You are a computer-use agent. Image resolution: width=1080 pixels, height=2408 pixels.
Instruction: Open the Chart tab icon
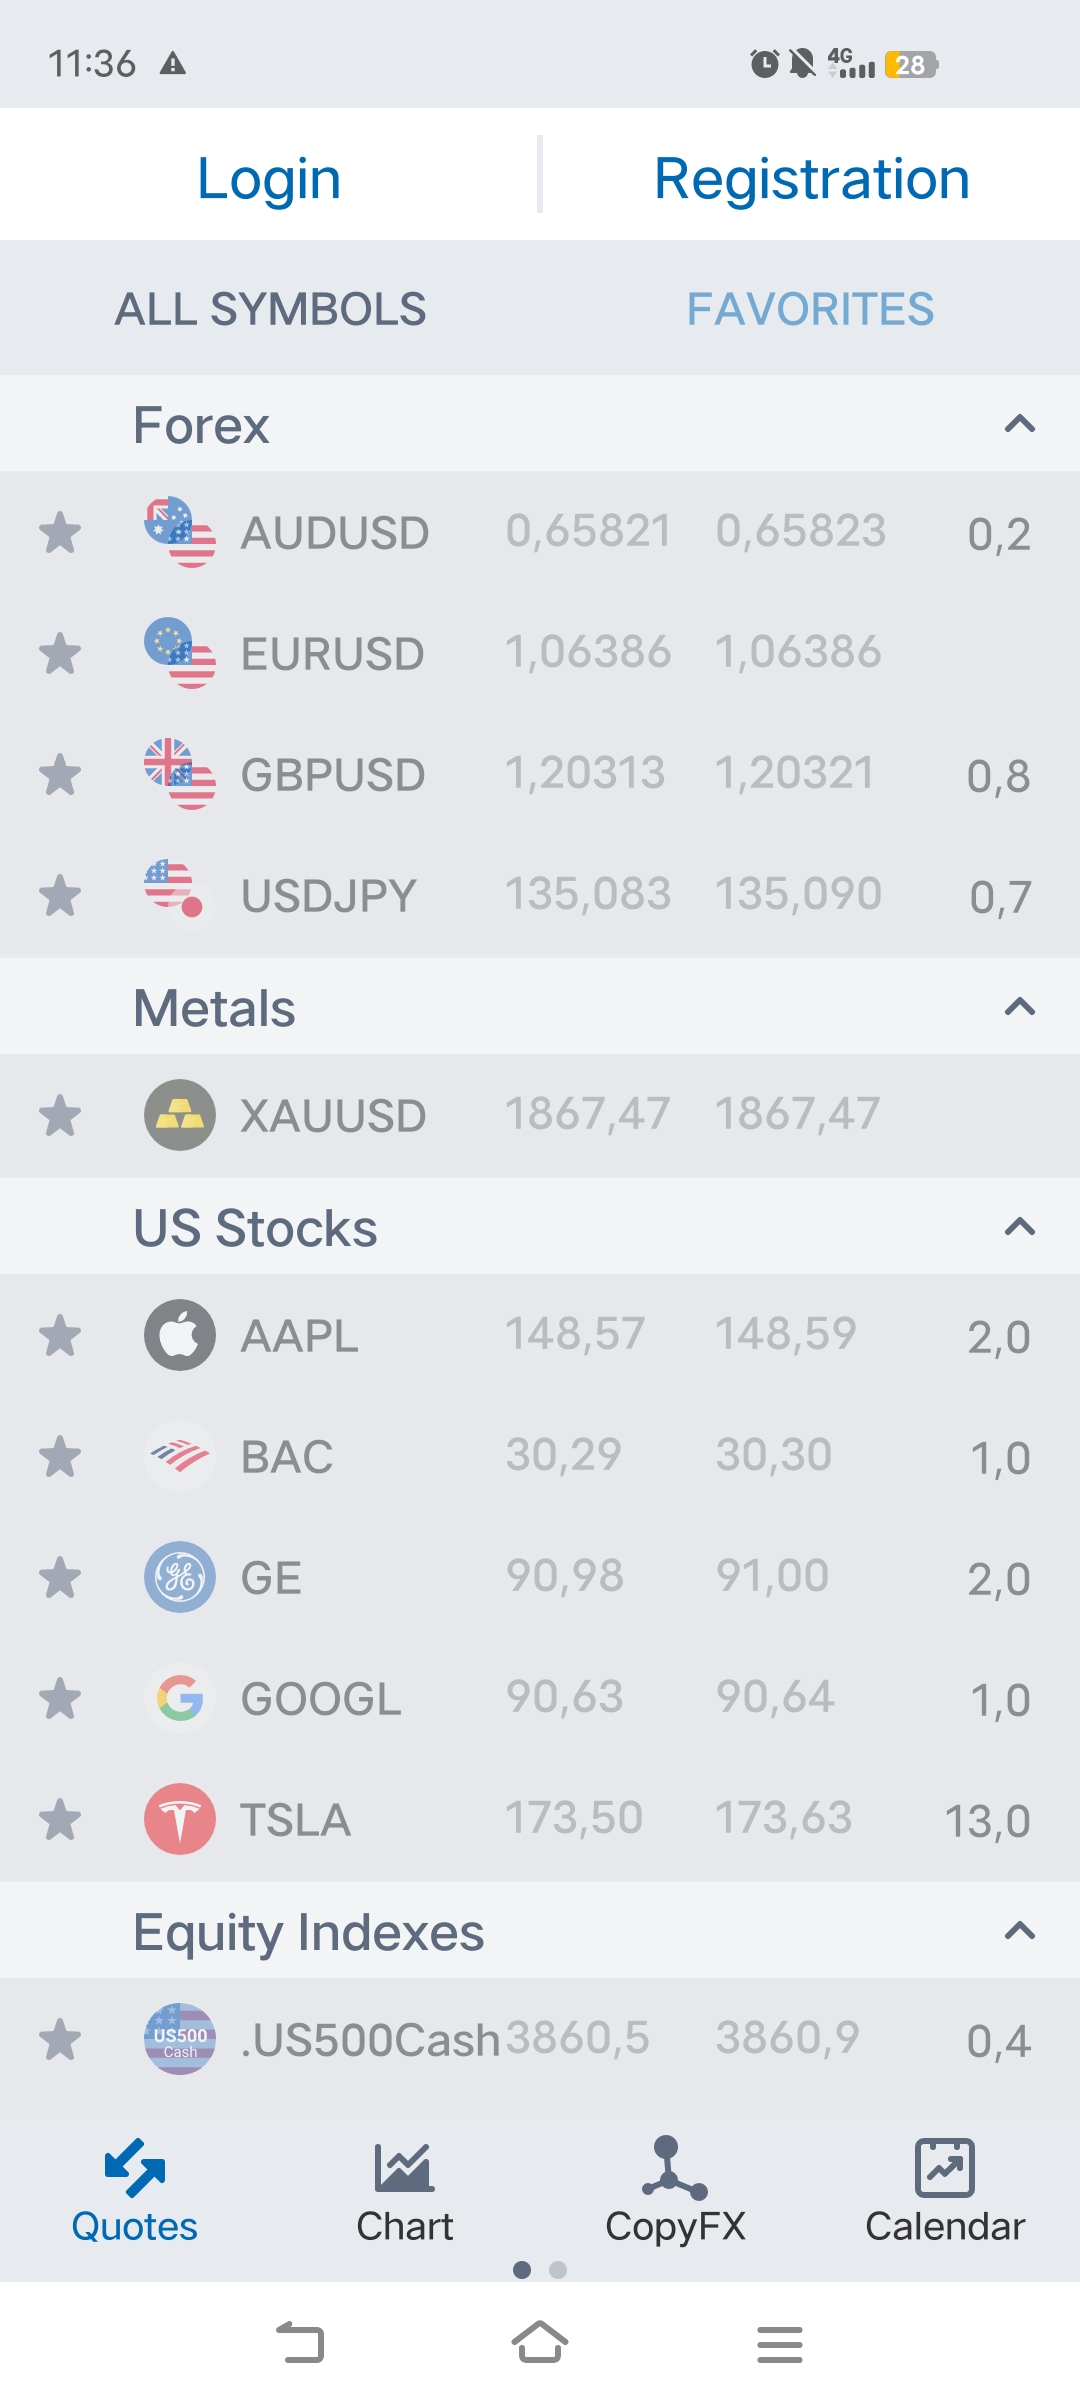click(404, 2168)
